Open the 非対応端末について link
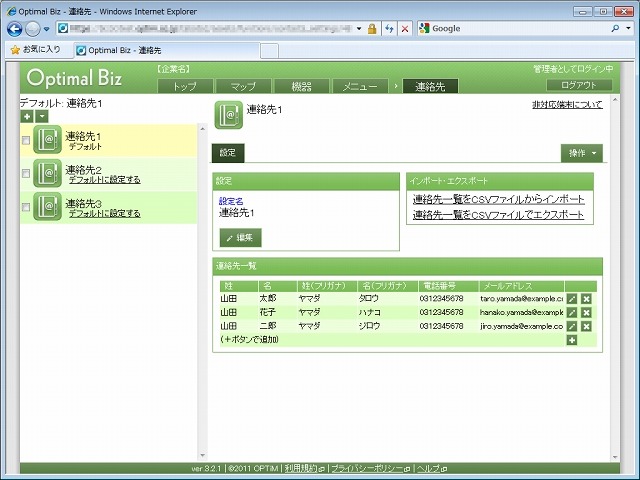This screenshot has width=640, height=480. (567, 105)
